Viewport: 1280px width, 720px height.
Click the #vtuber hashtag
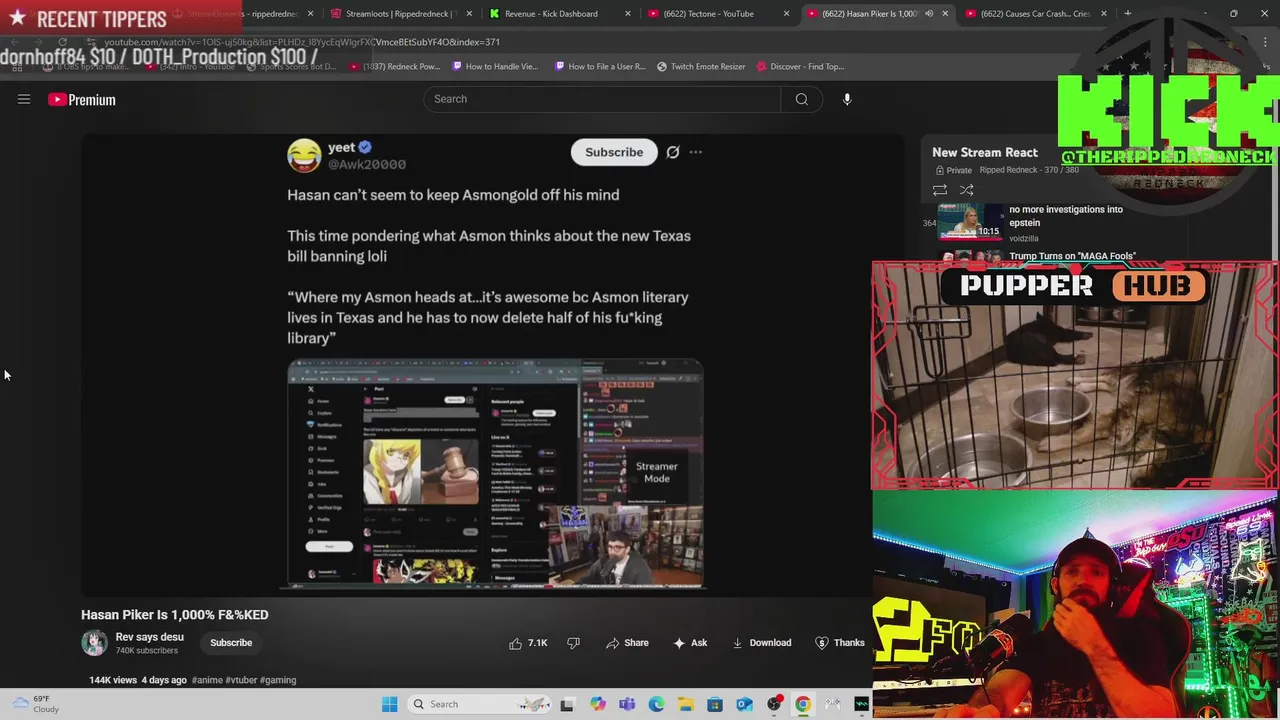tap(241, 680)
